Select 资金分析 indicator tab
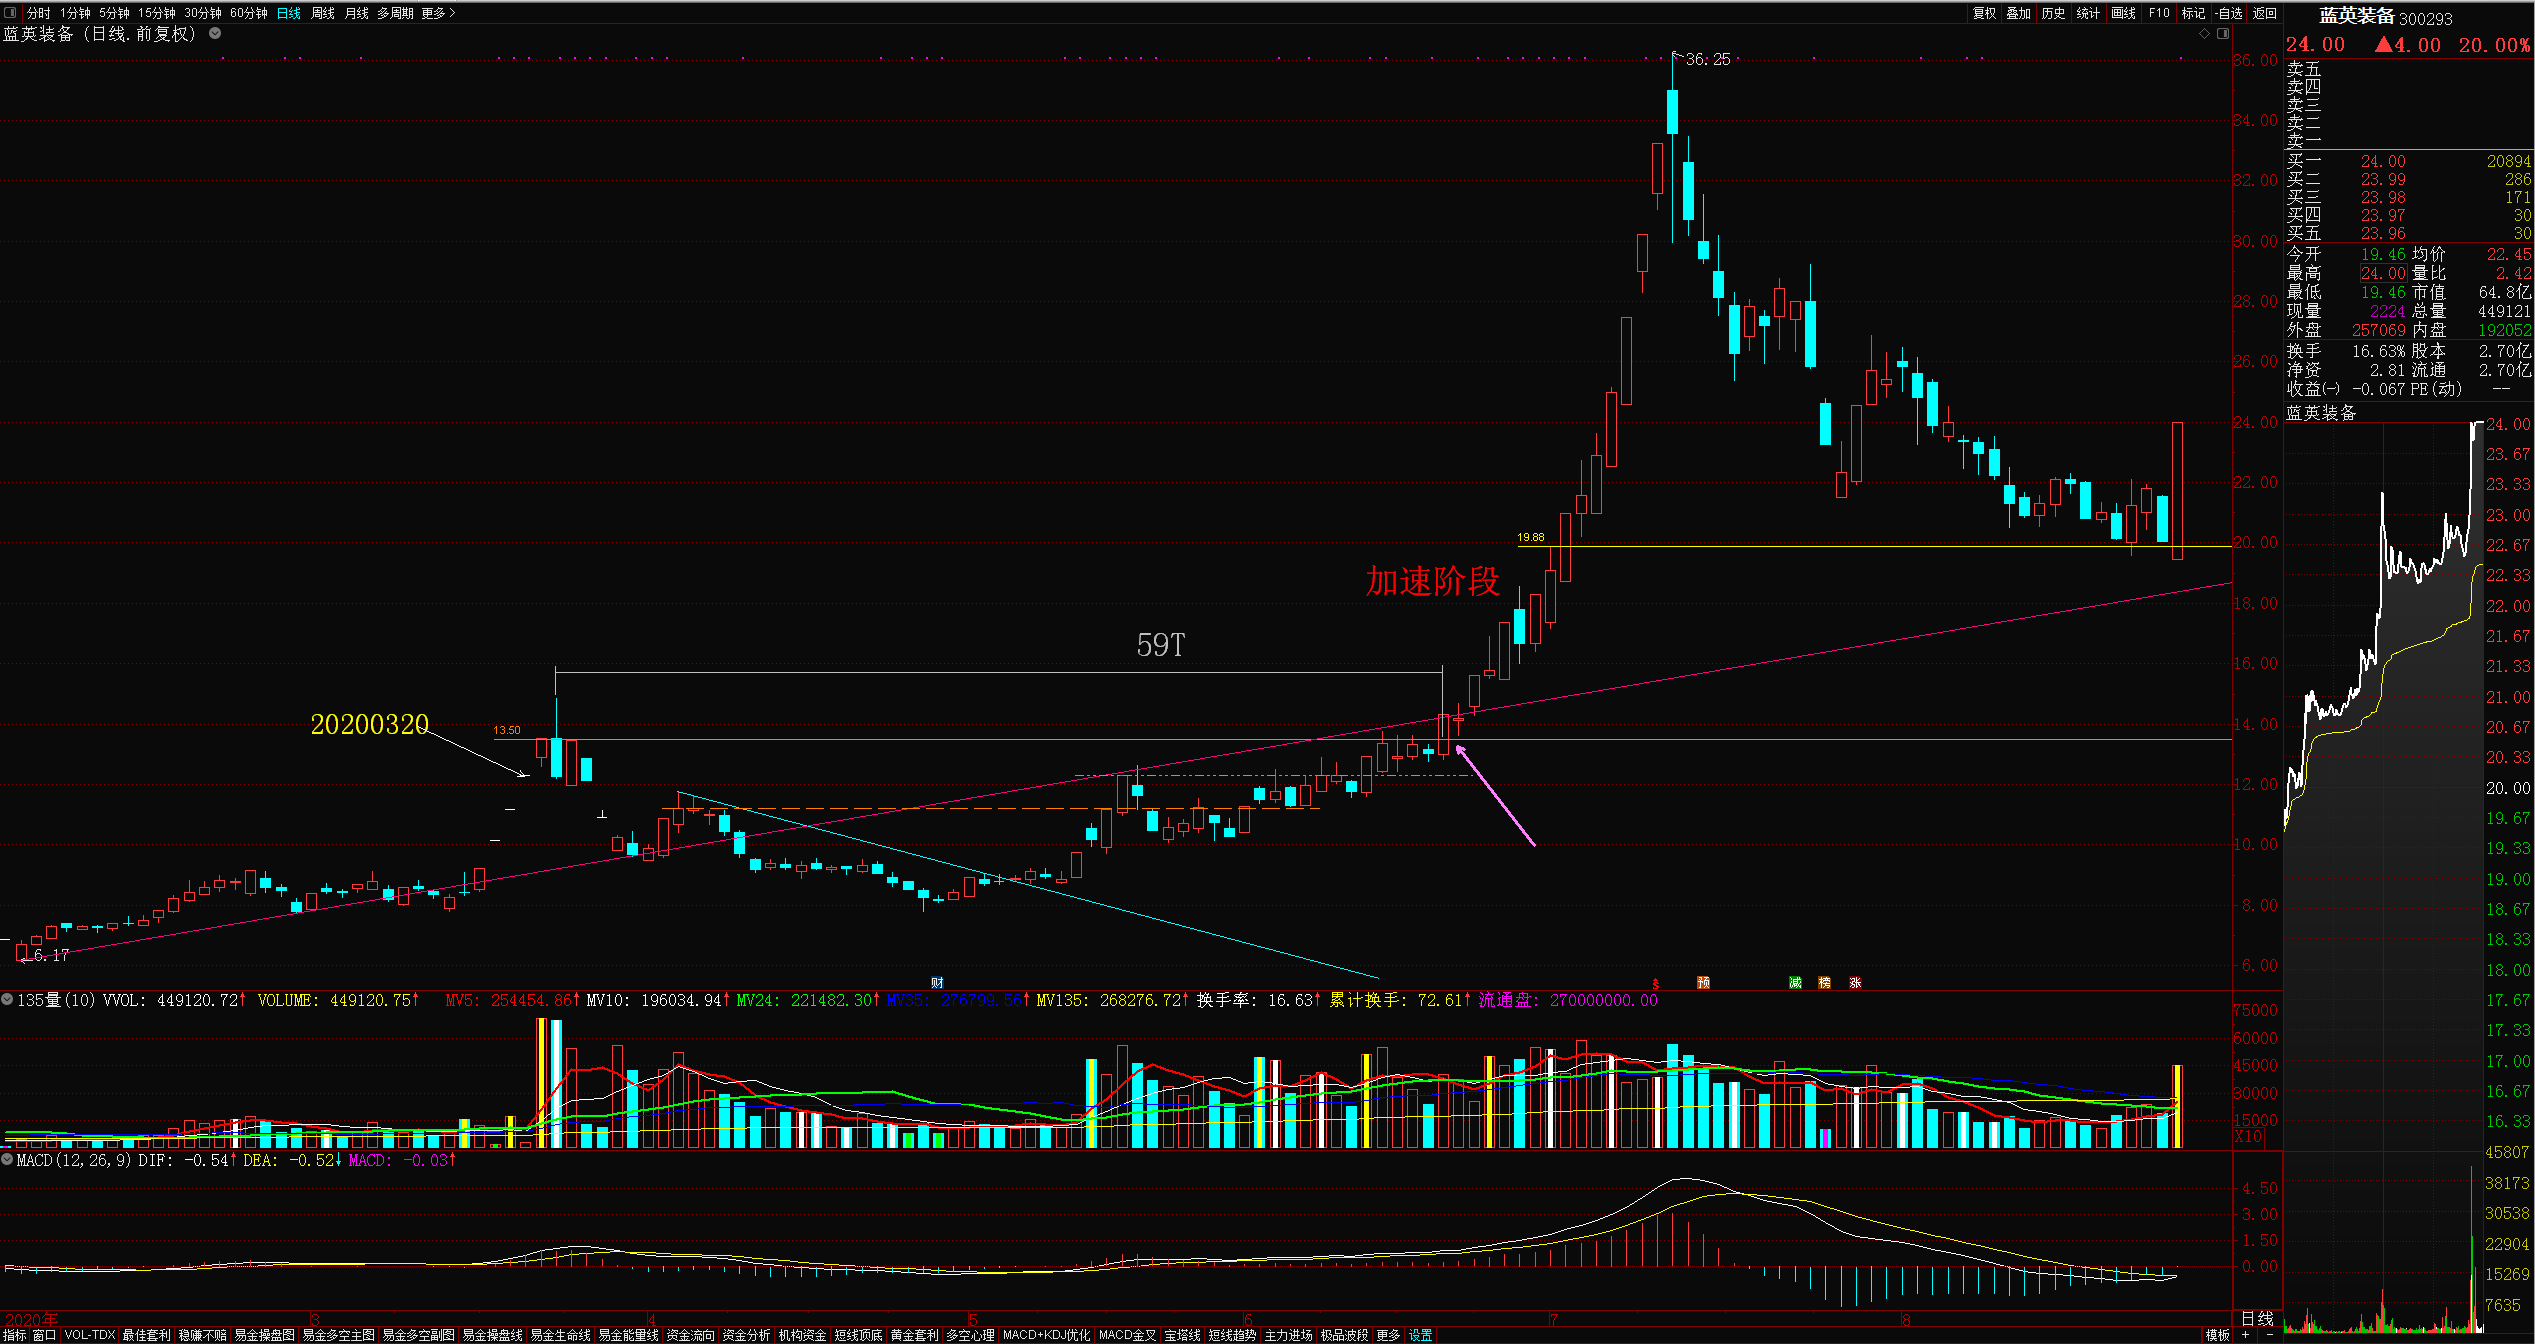The image size is (2535, 1344). (747, 1335)
